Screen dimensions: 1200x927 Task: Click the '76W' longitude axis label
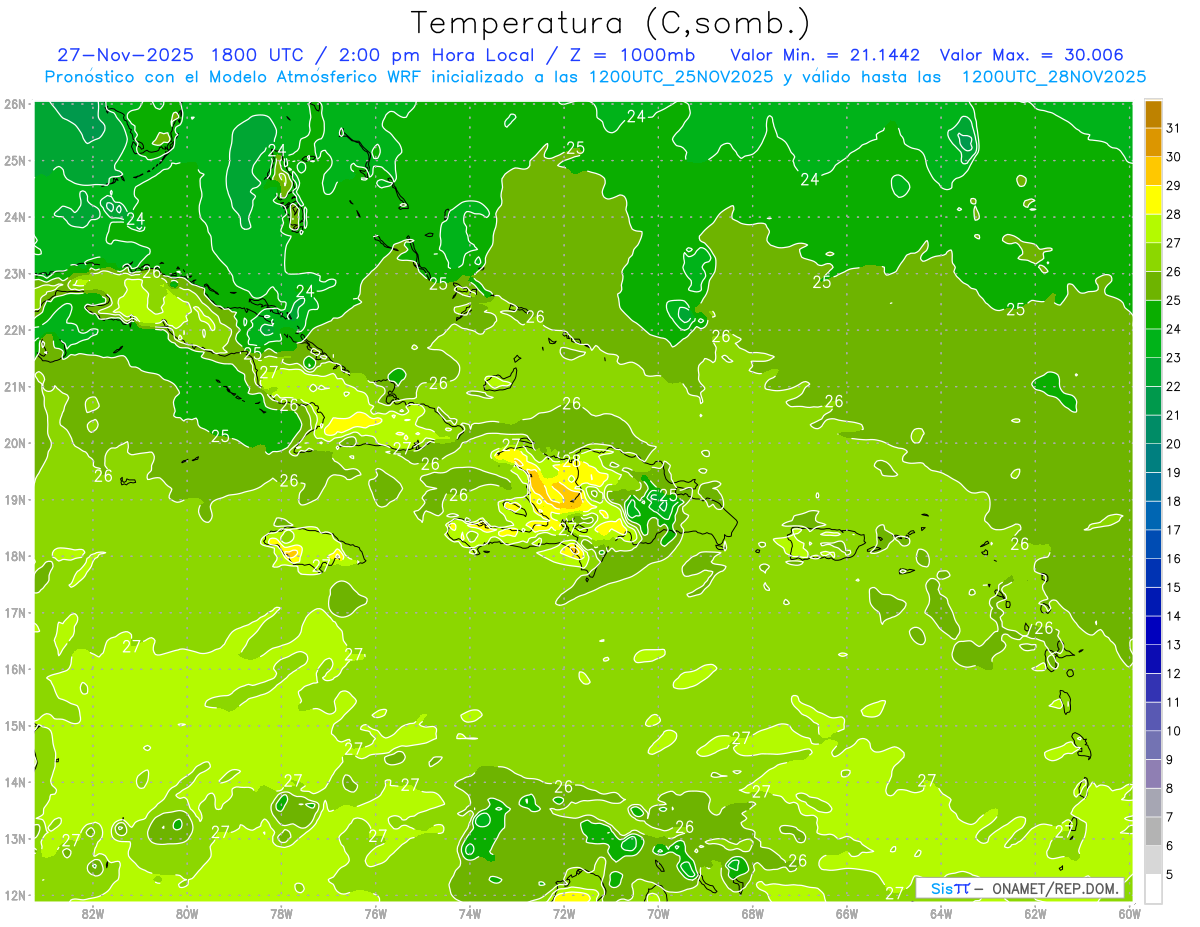375,913
